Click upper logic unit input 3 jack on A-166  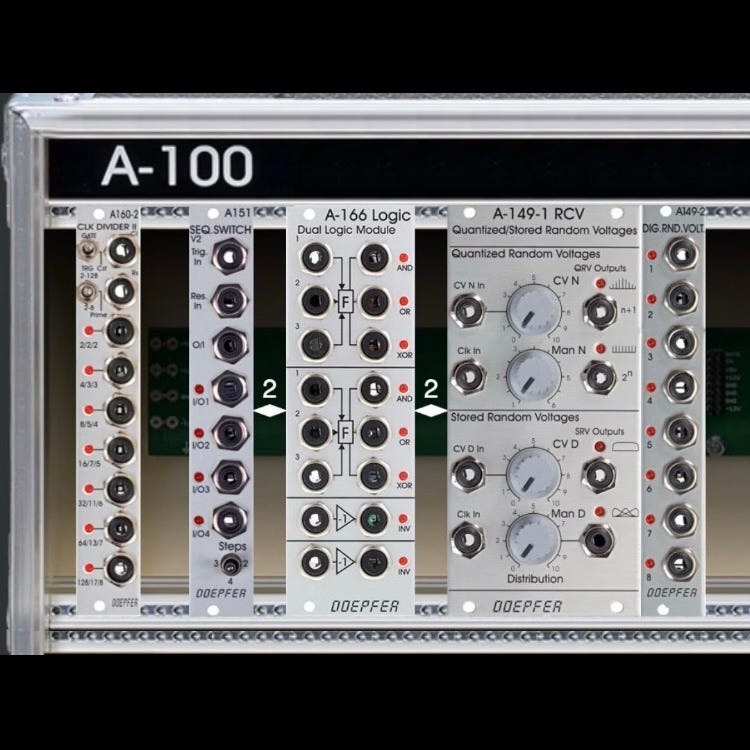point(316,344)
